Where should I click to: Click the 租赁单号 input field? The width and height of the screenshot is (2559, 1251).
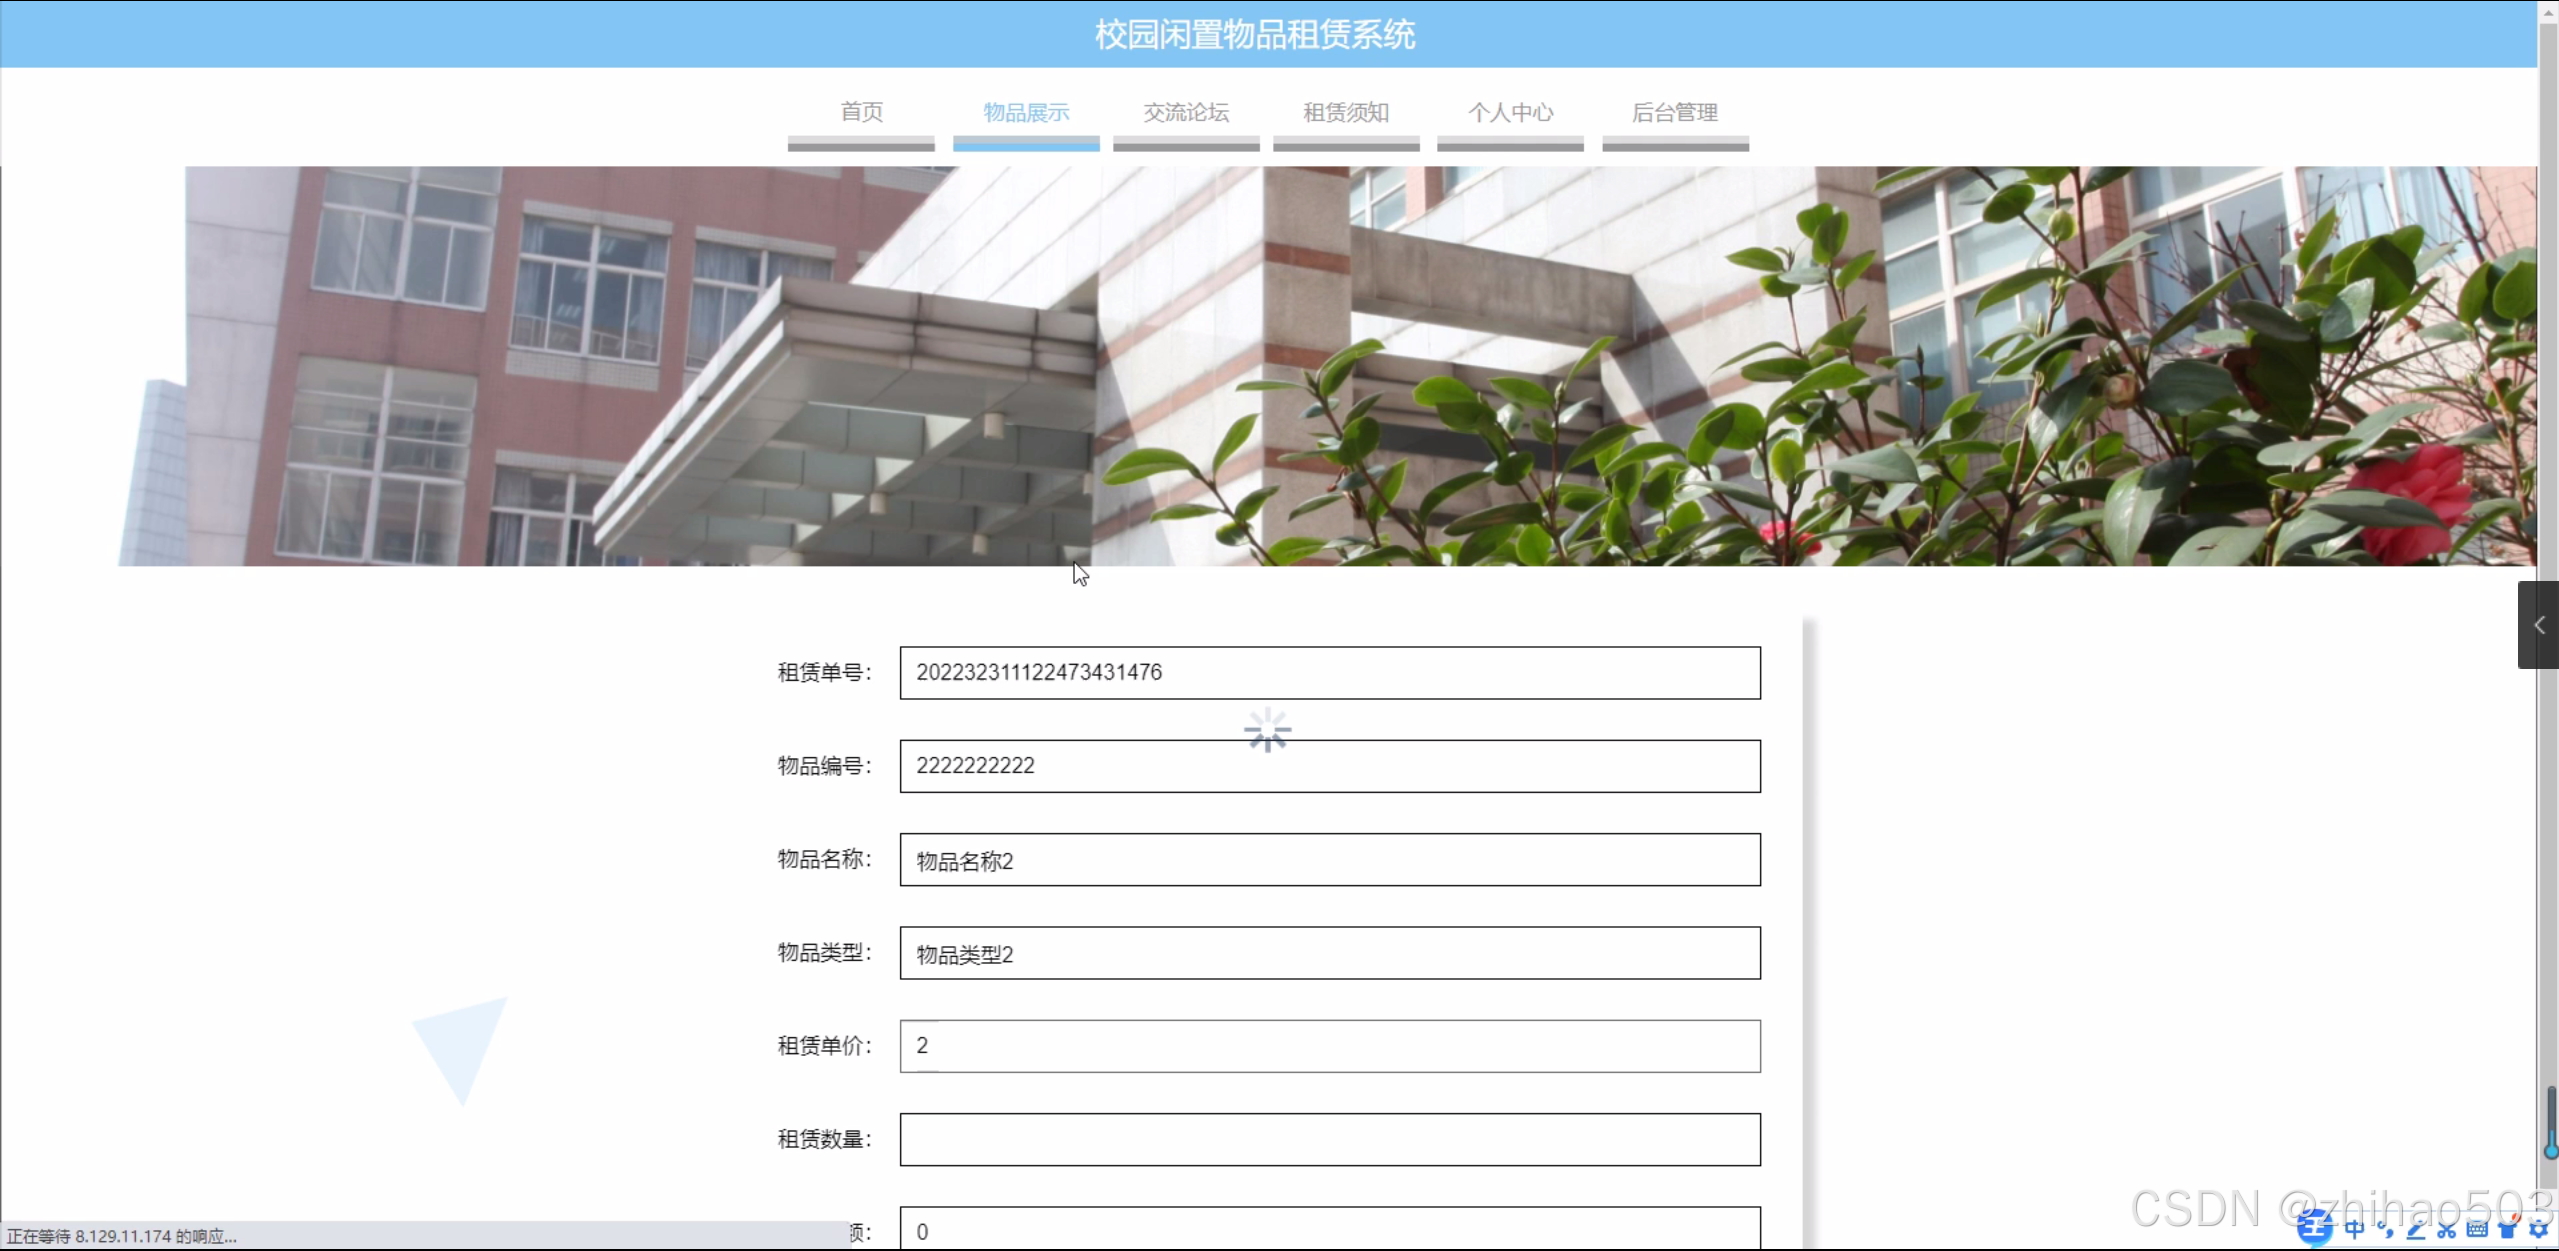pyautogui.click(x=1329, y=673)
